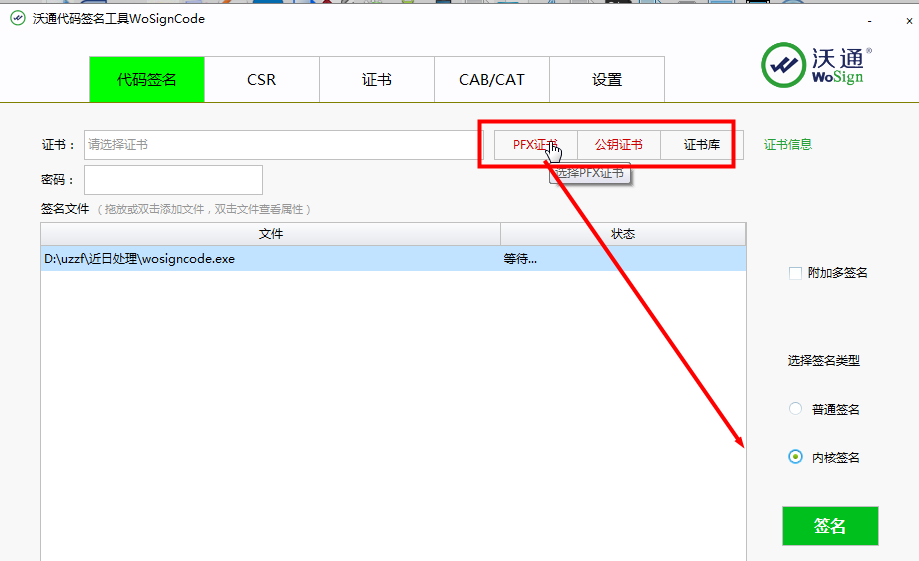Open the 证书库 certificate store
This screenshot has height=561, width=919.
pos(702,145)
